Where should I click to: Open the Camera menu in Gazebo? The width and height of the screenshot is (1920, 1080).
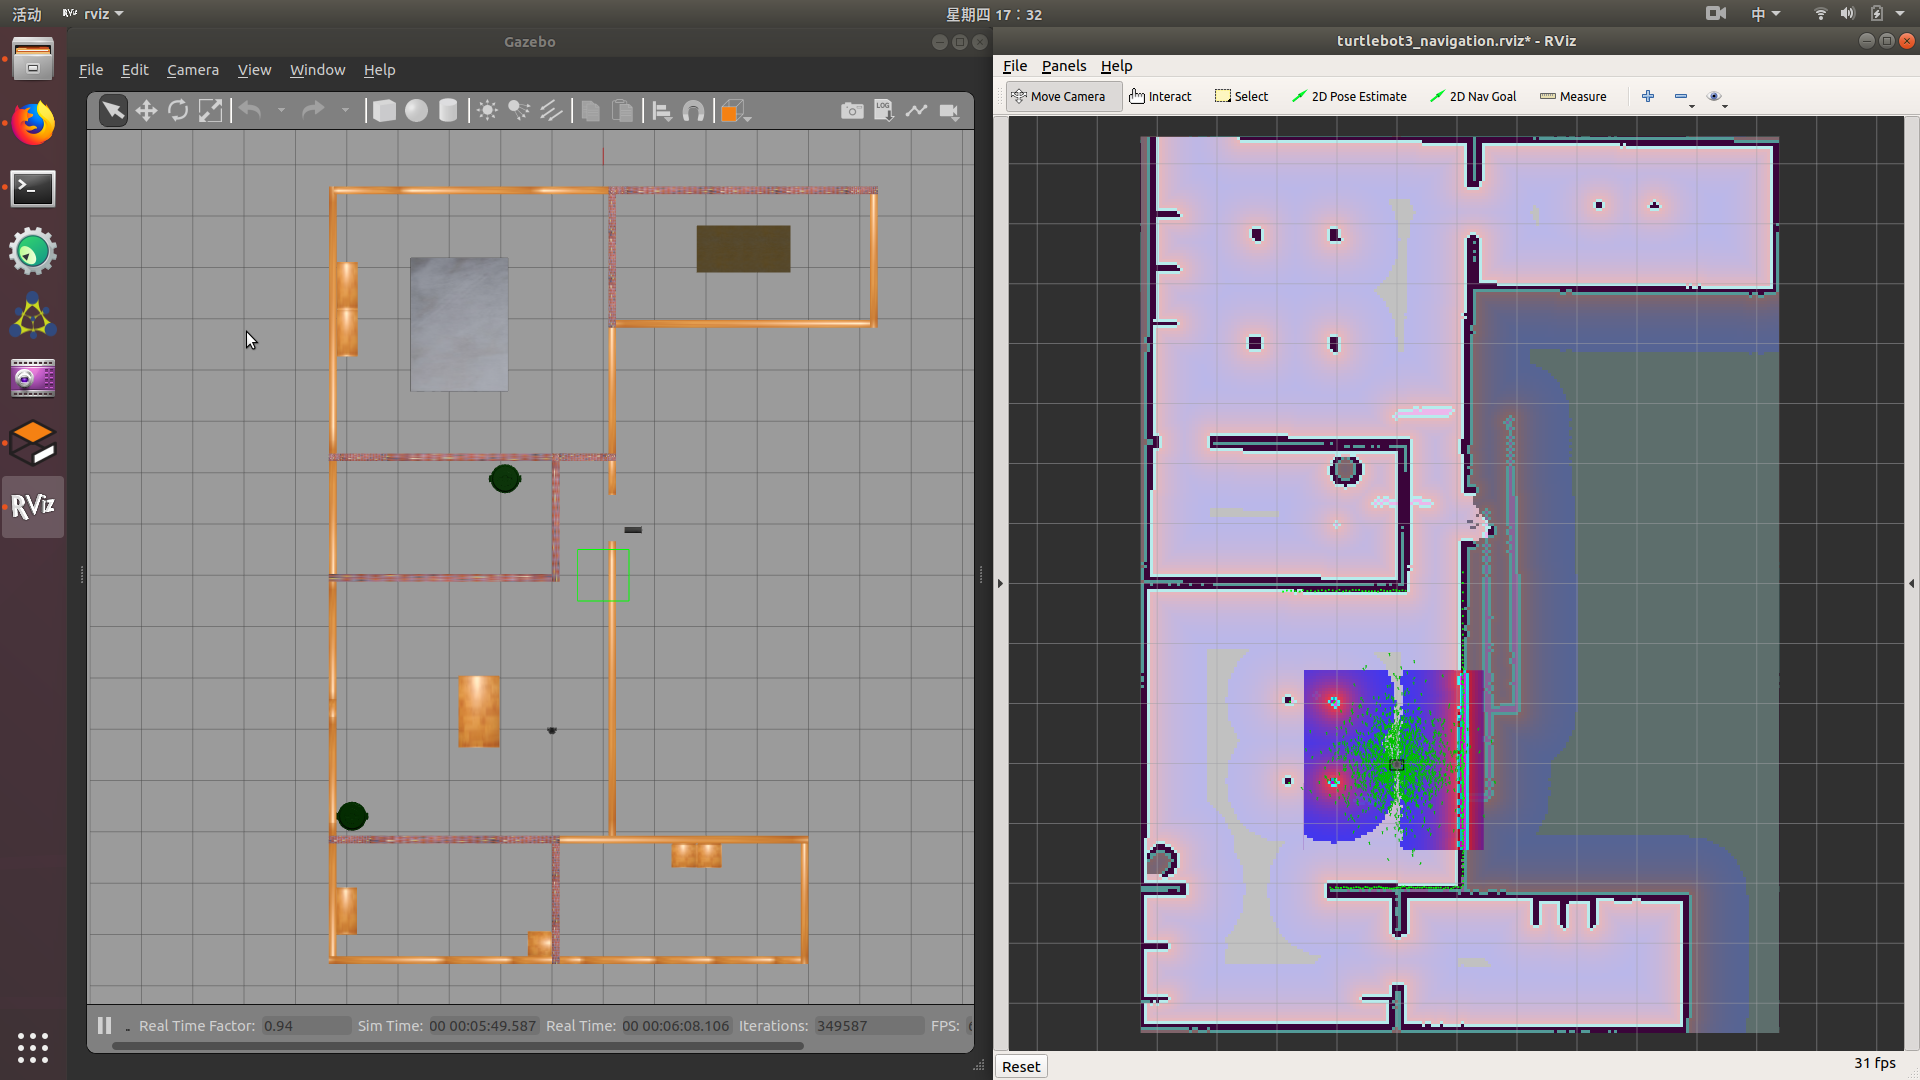pyautogui.click(x=192, y=70)
